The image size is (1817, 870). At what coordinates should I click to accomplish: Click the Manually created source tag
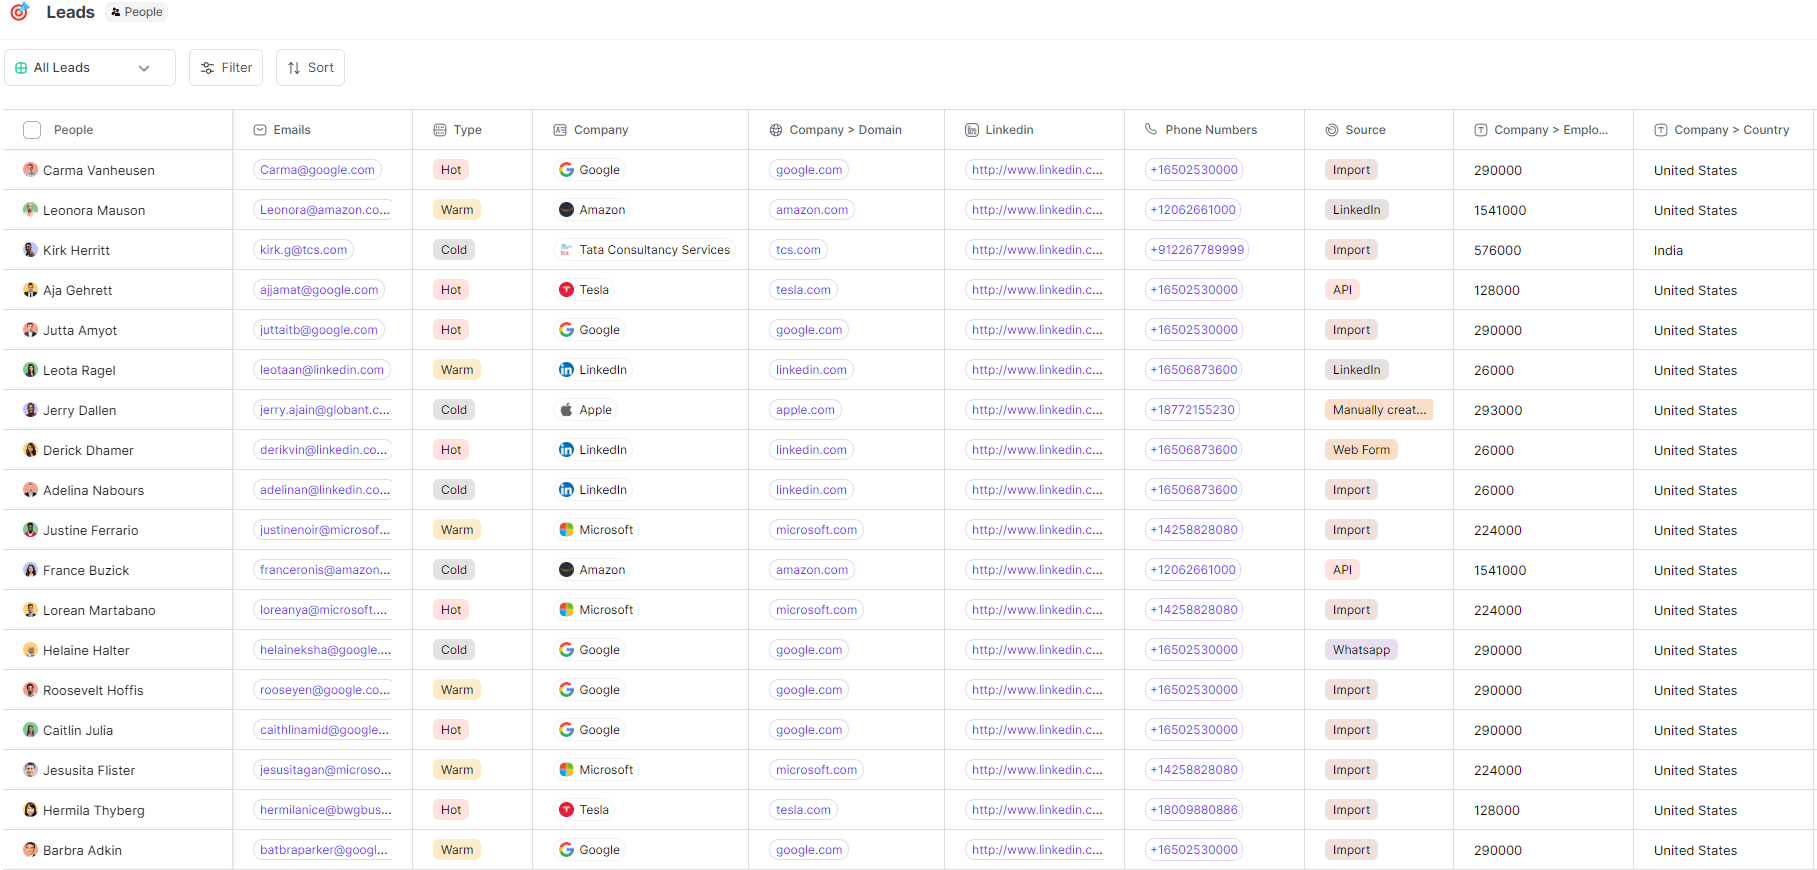point(1379,410)
